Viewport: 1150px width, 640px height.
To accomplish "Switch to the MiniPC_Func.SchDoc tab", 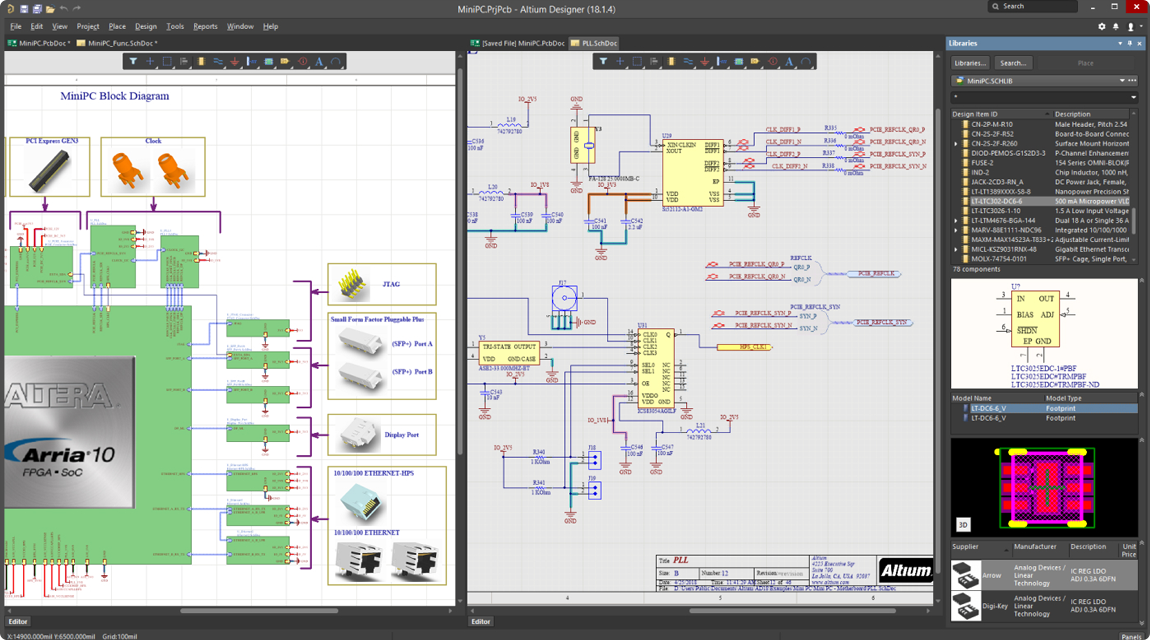I will (117, 43).
